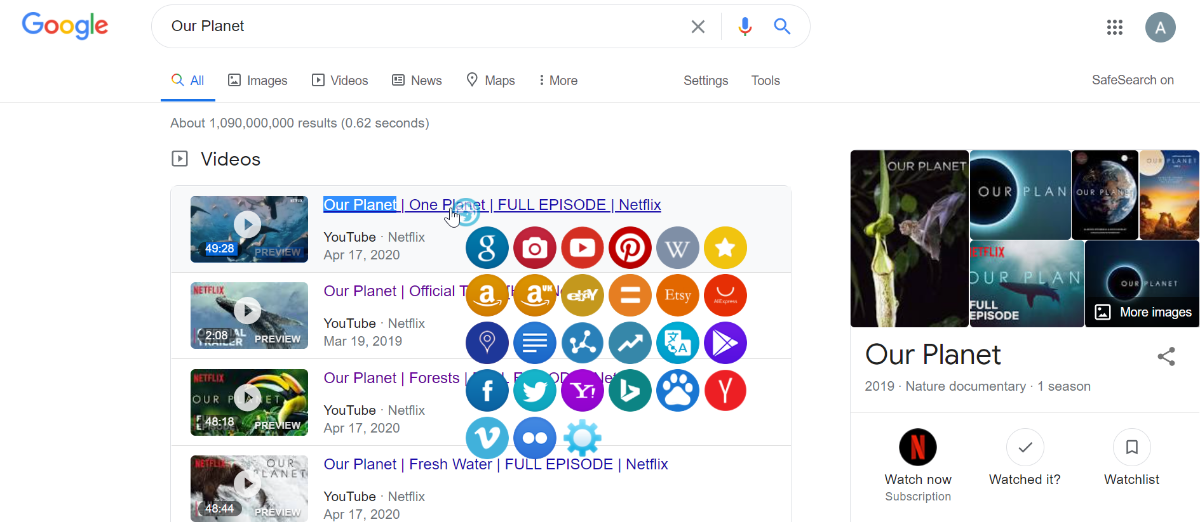Translate selection with the translate icon
This screenshot has width=1200, height=522.
(x=677, y=343)
